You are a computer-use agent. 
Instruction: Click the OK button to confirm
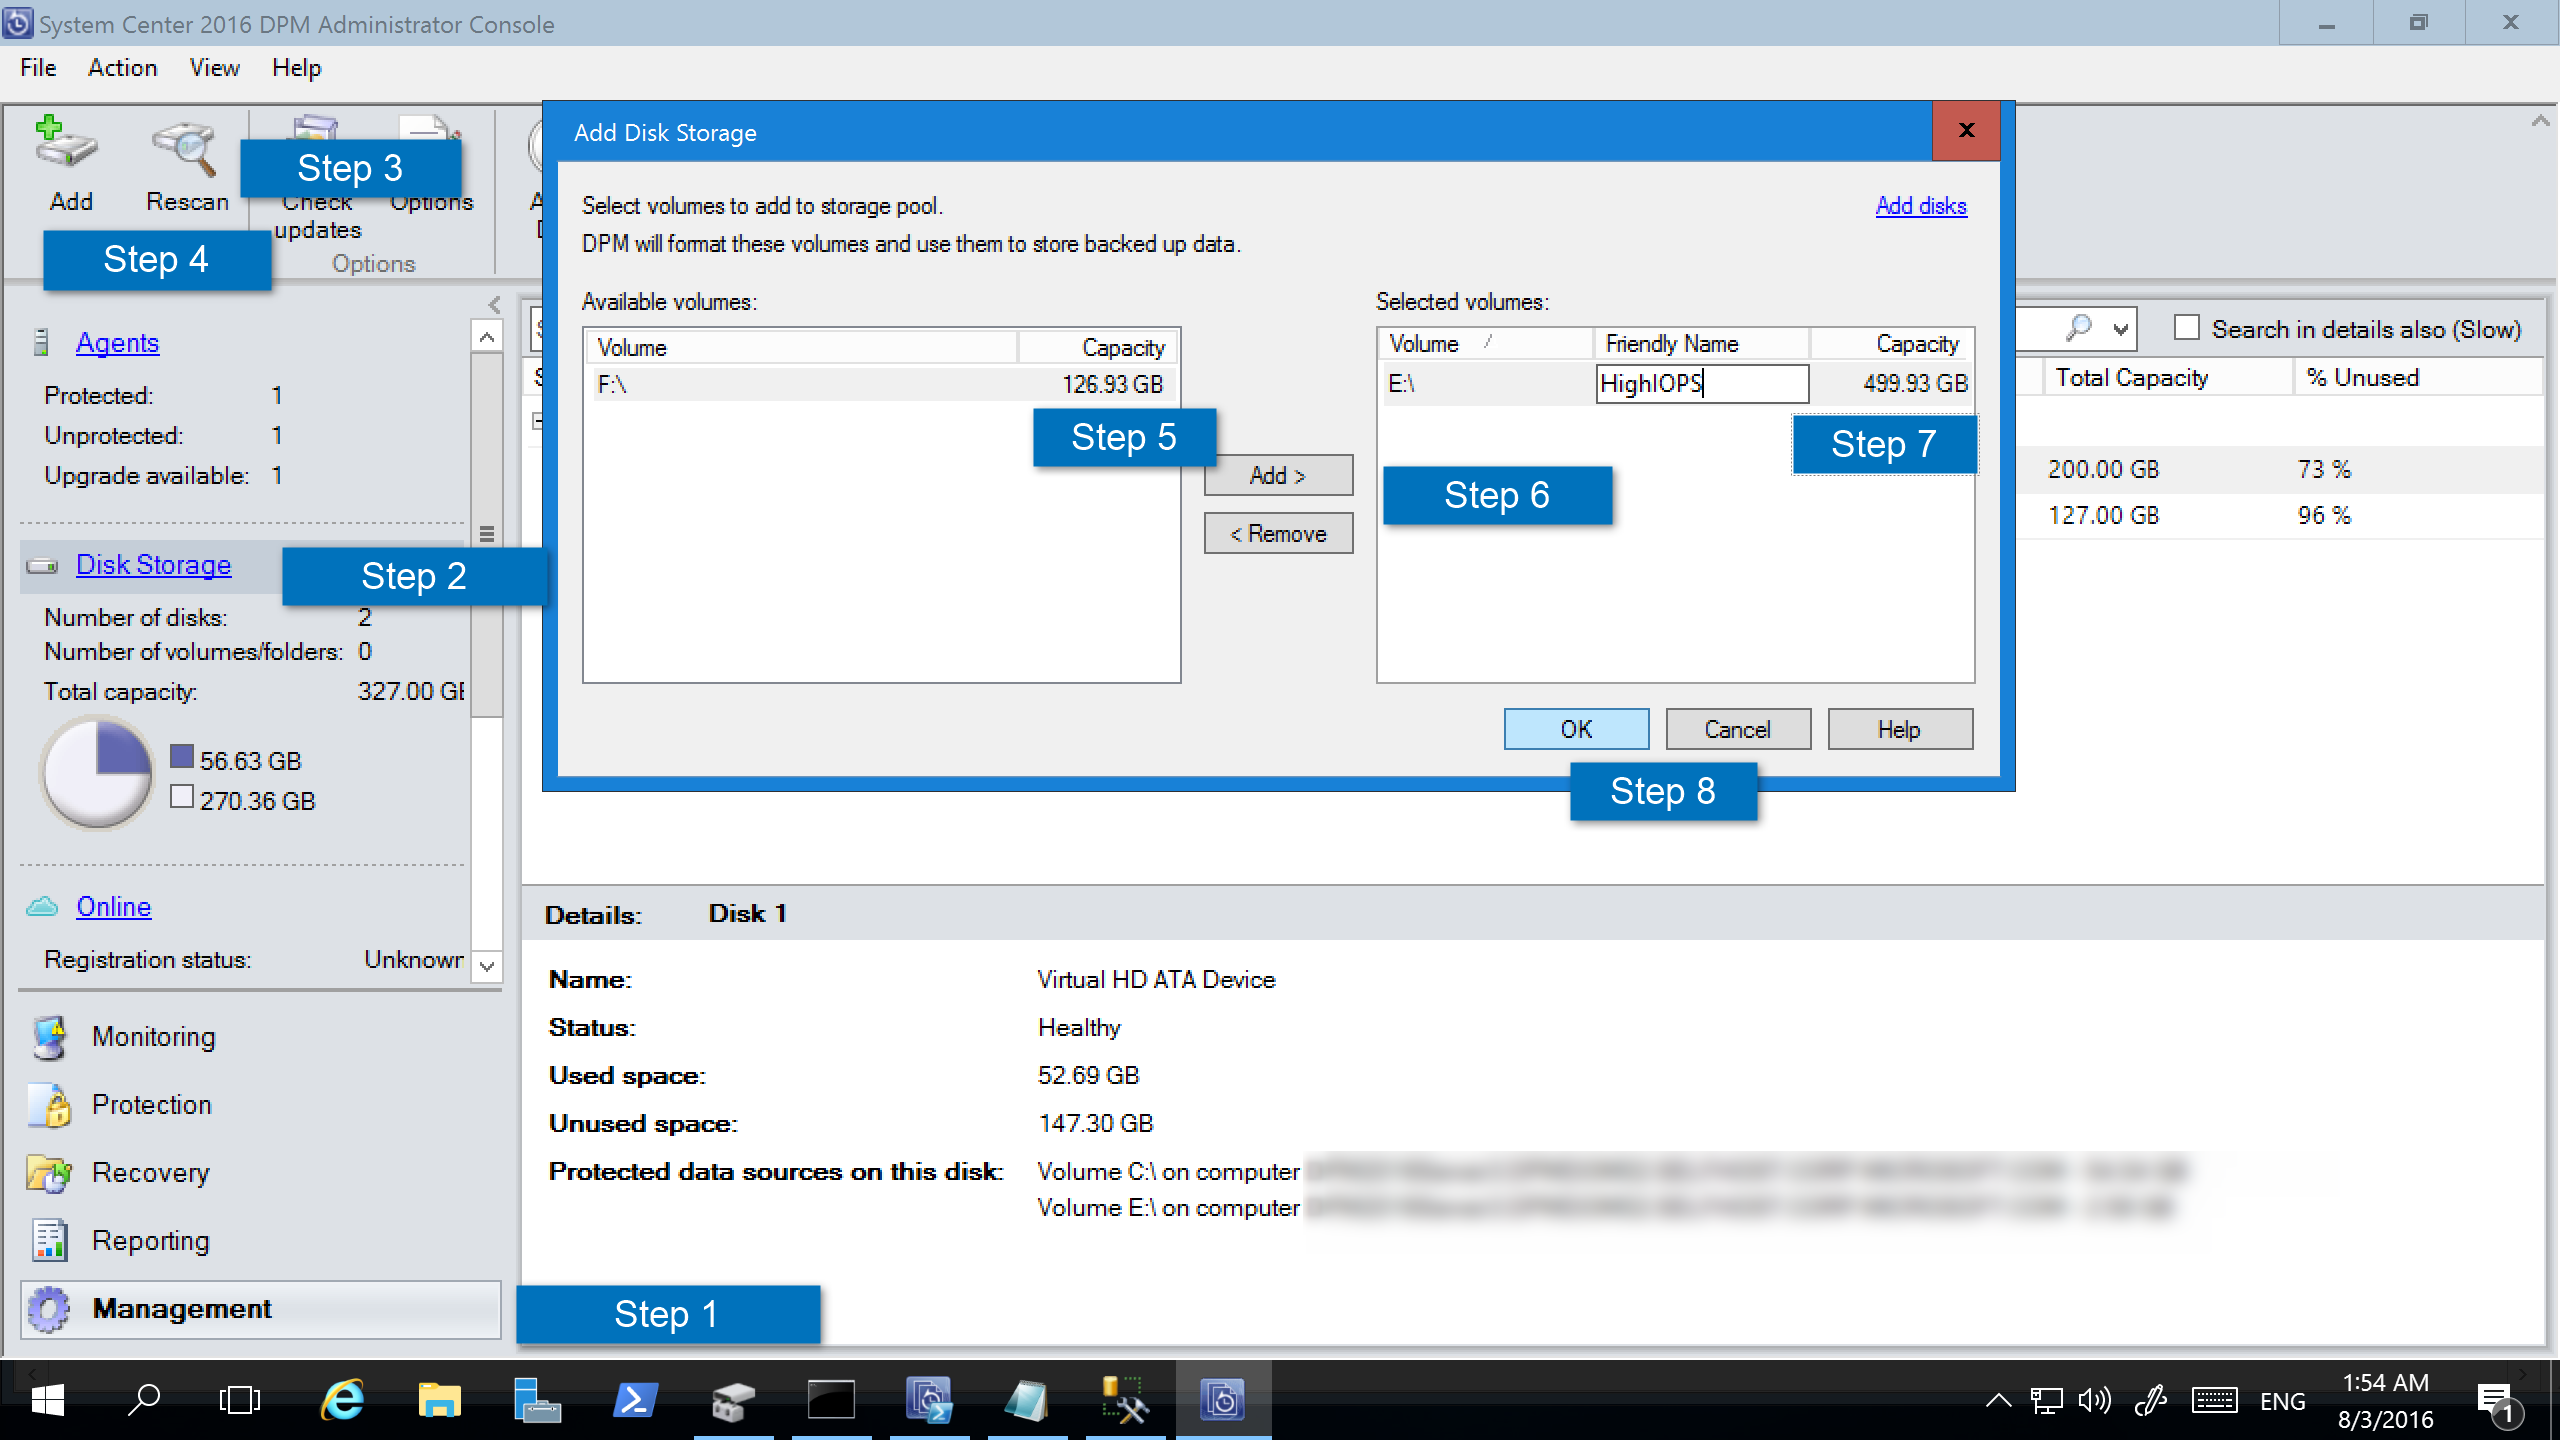click(x=1574, y=728)
